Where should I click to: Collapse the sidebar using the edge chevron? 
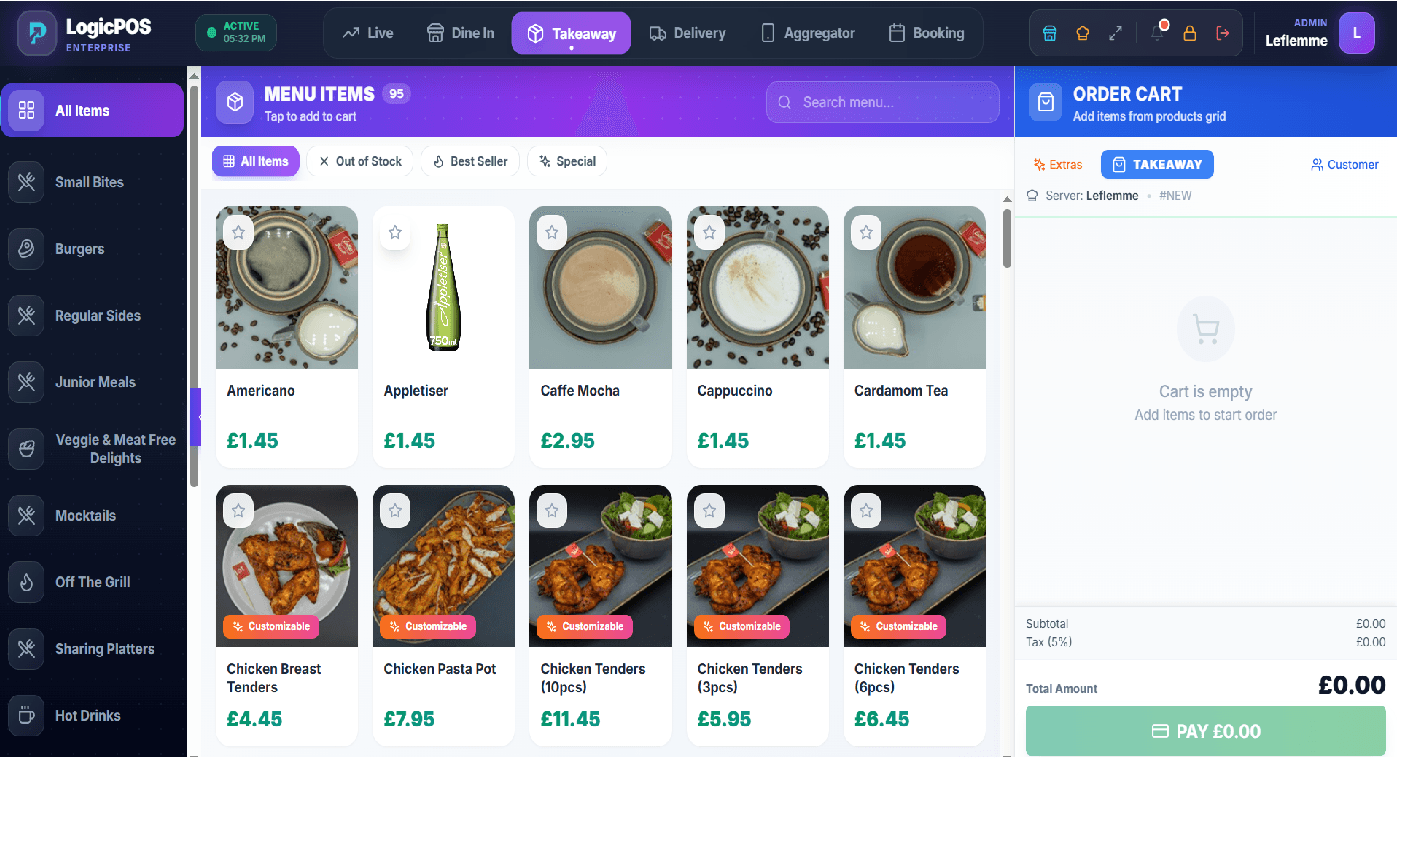click(x=199, y=417)
